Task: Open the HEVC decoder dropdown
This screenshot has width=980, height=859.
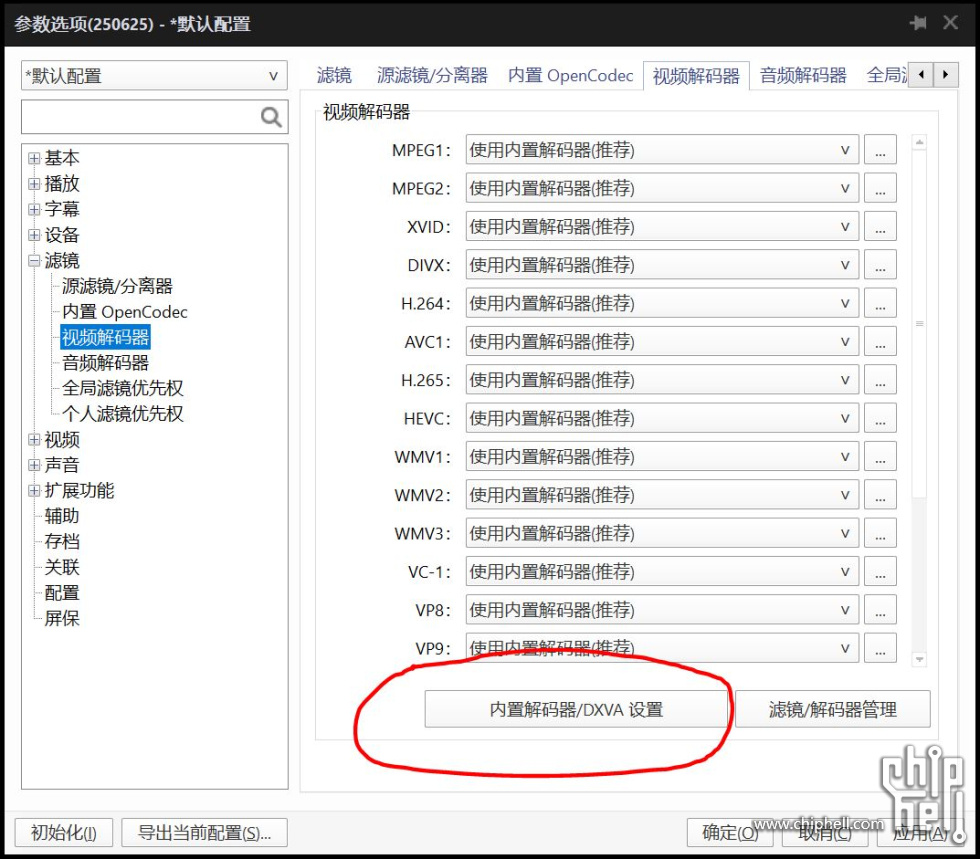Action: (662, 418)
